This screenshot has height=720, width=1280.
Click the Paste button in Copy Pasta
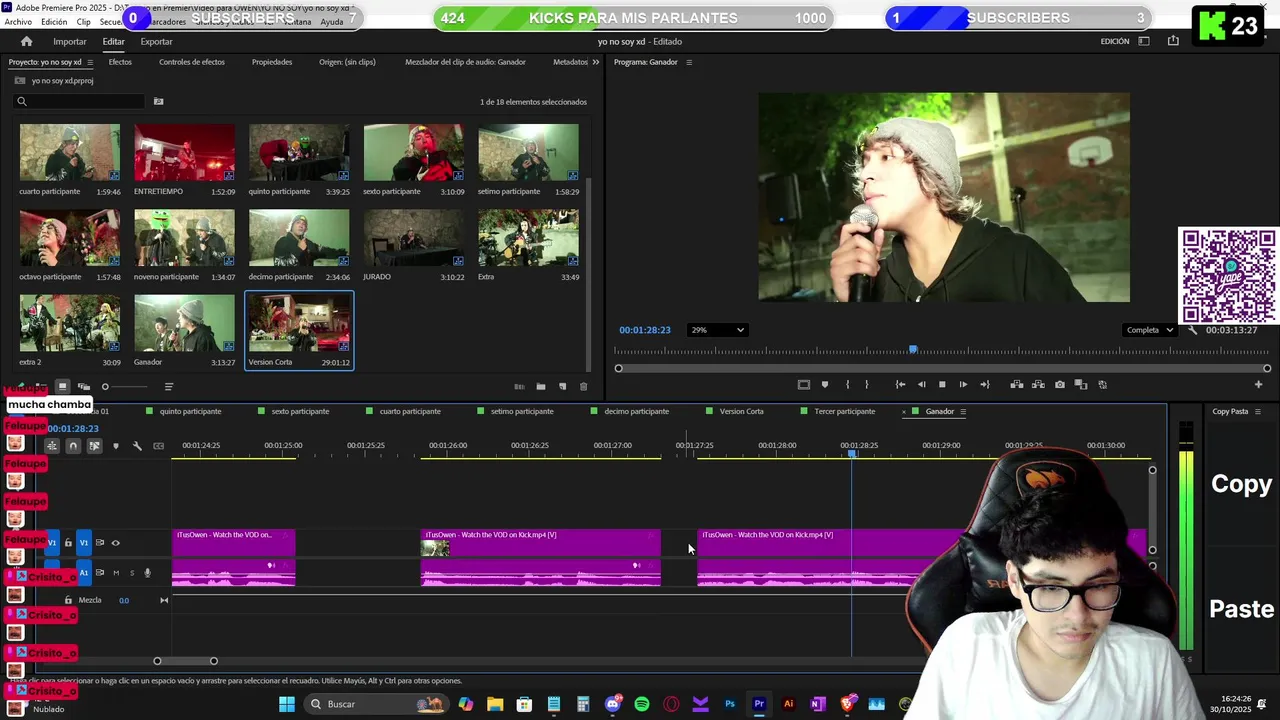(1241, 609)
